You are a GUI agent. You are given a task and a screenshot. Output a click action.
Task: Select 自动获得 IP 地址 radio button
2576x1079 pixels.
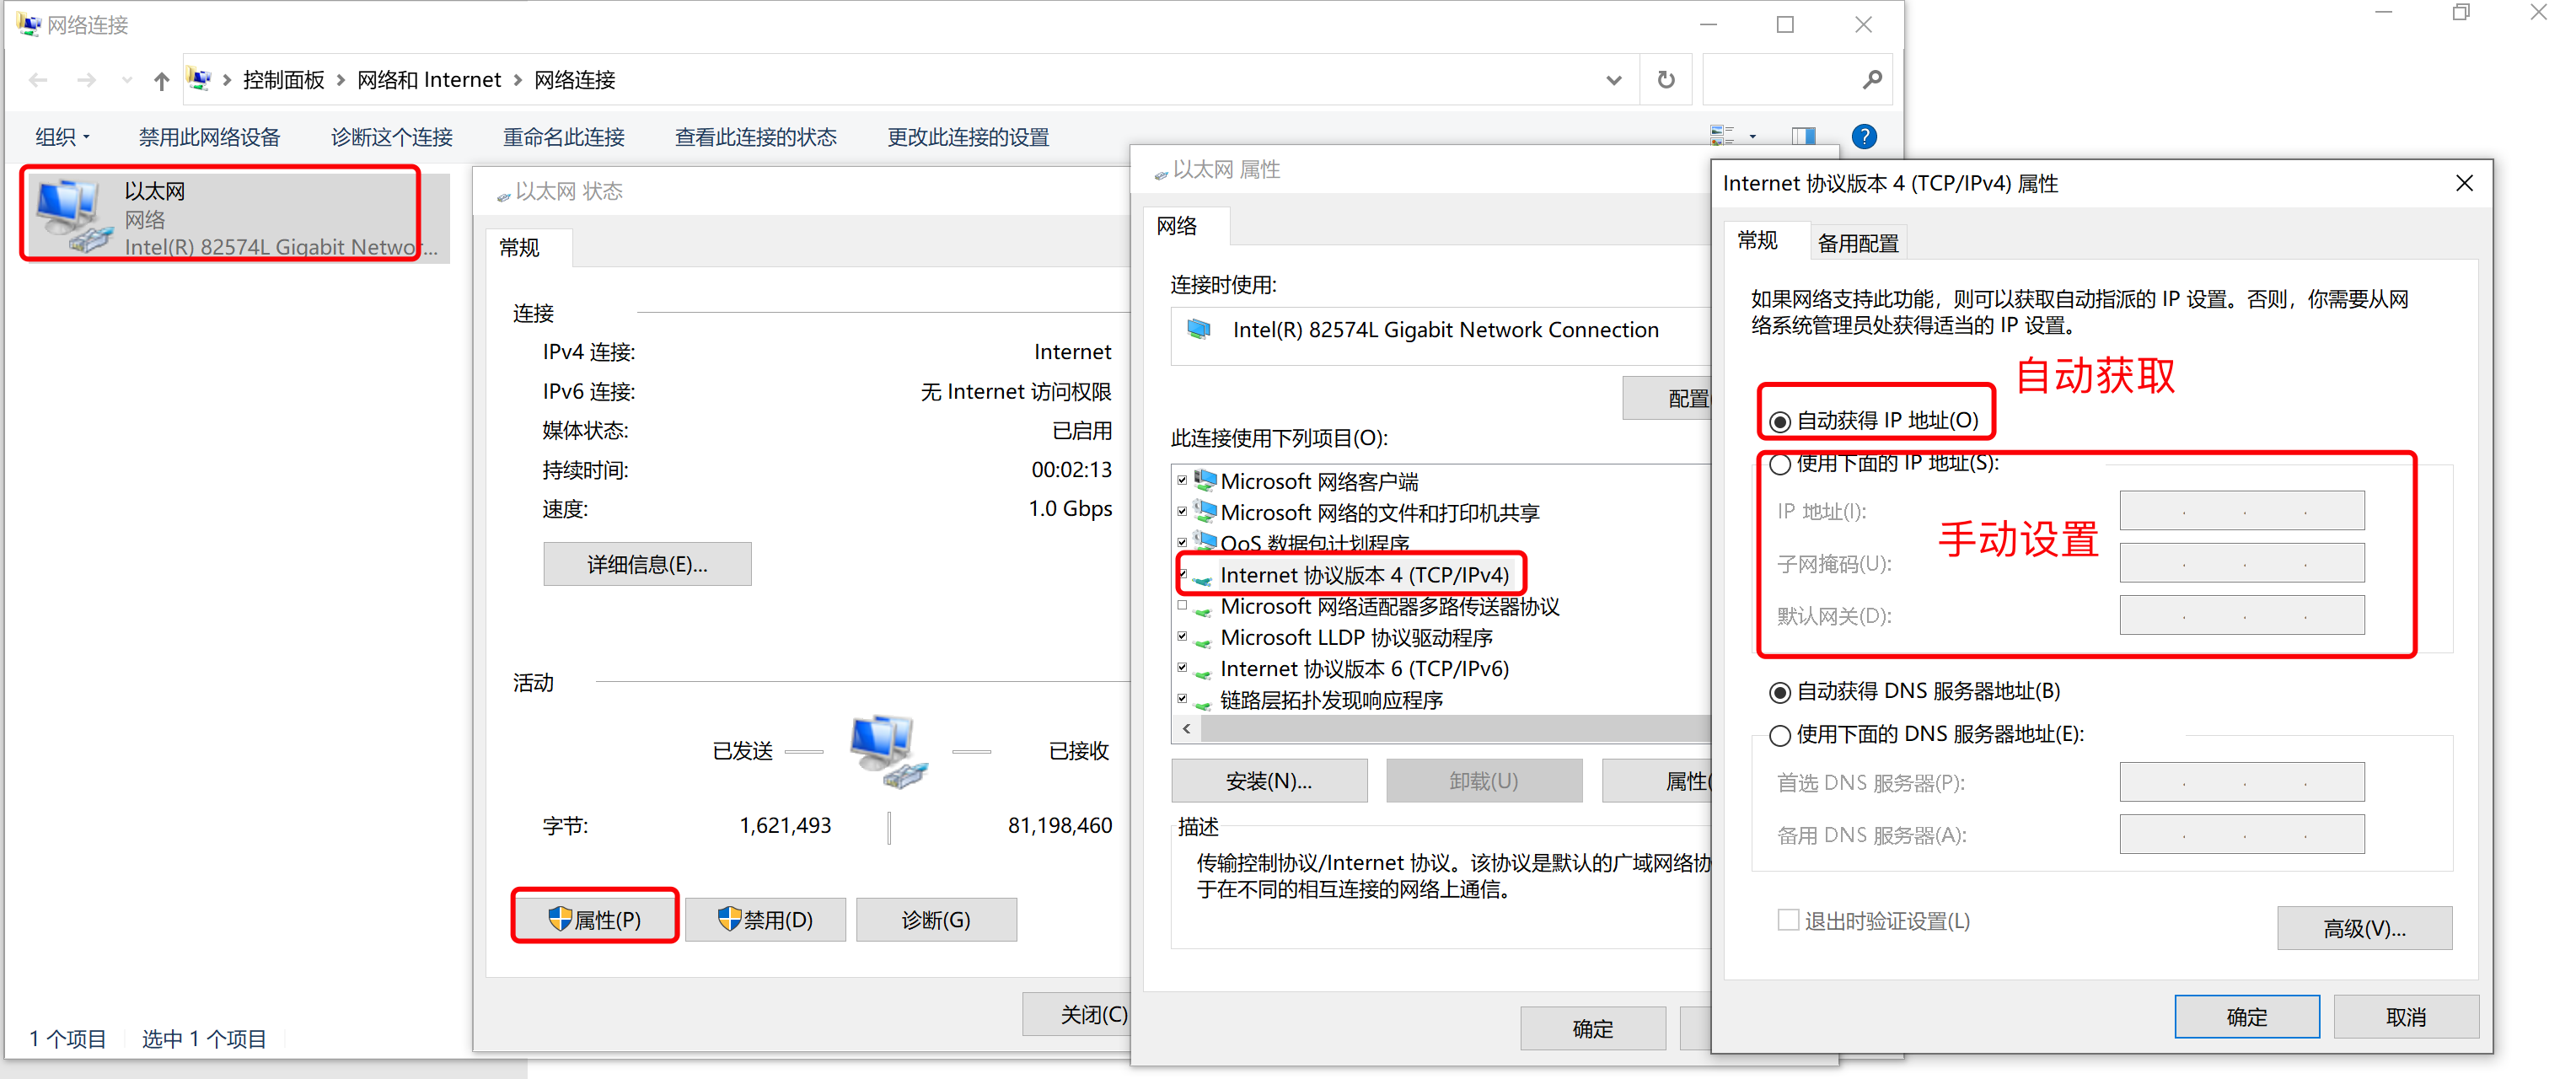click(1780, 422)
